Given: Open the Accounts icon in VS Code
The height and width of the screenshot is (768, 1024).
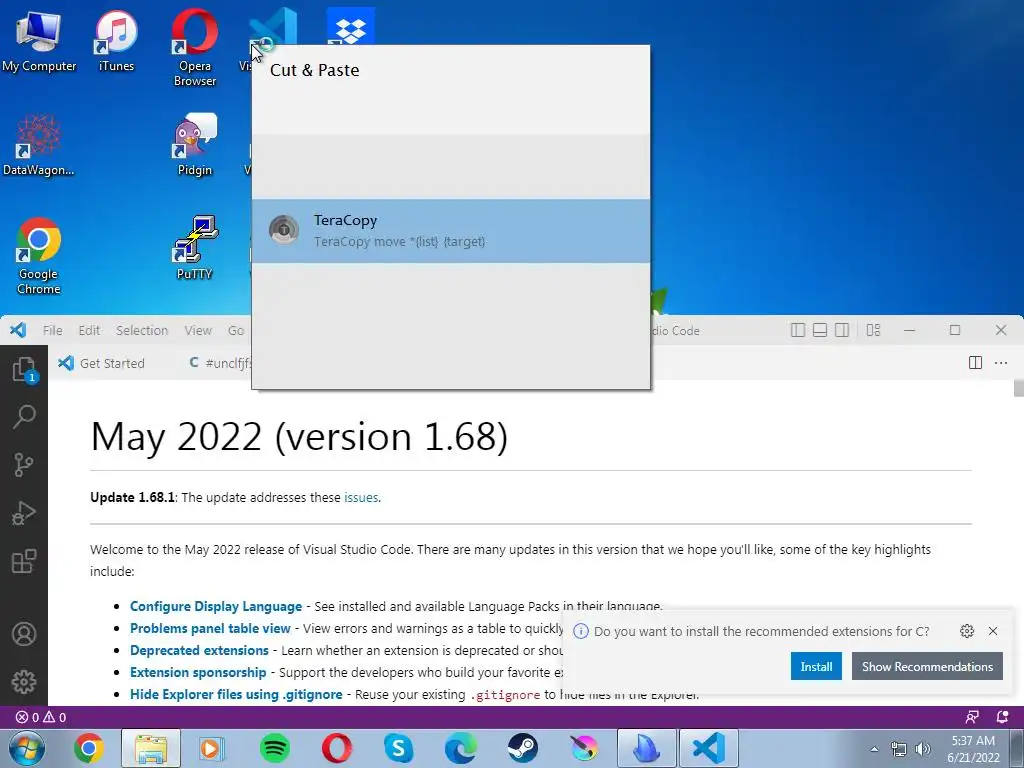Looking at the screenshot, I should [24, 634].
